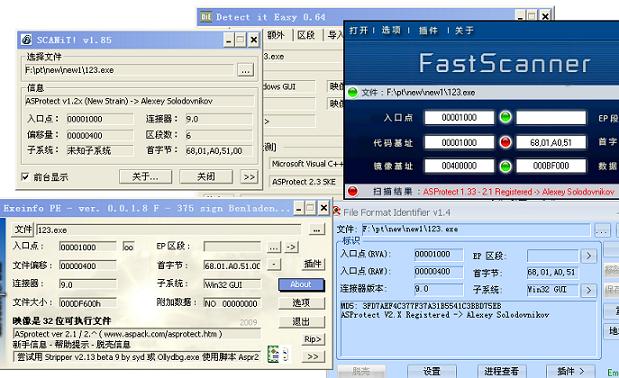
Task: Click the Exeinfo PE file name field 123.exe
Action: pyautogui.click(x=168, y=230)
